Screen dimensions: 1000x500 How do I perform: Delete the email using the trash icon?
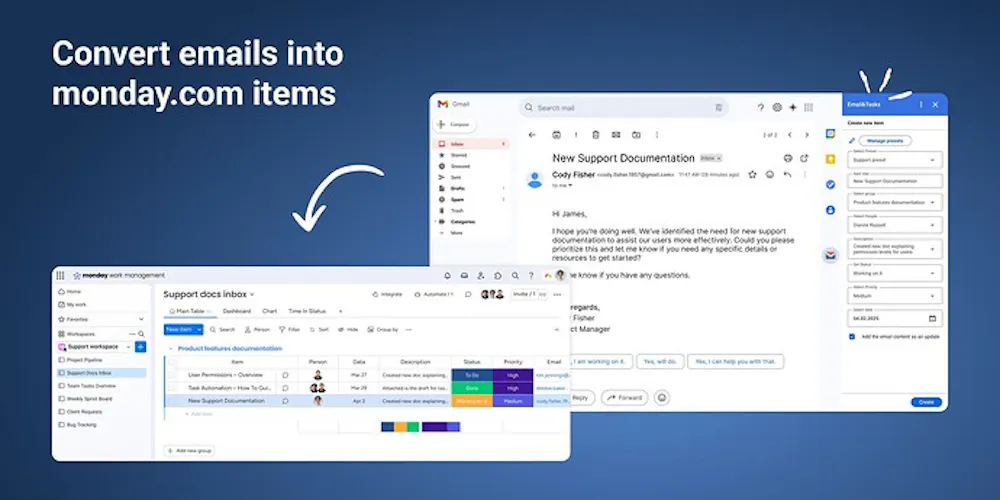(x=596, y=135)
